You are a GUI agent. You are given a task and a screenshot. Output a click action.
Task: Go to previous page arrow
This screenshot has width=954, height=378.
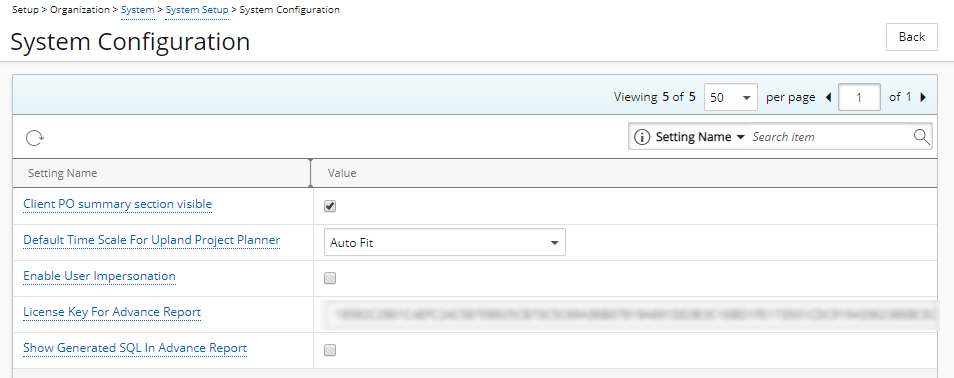tap(828, 97)
